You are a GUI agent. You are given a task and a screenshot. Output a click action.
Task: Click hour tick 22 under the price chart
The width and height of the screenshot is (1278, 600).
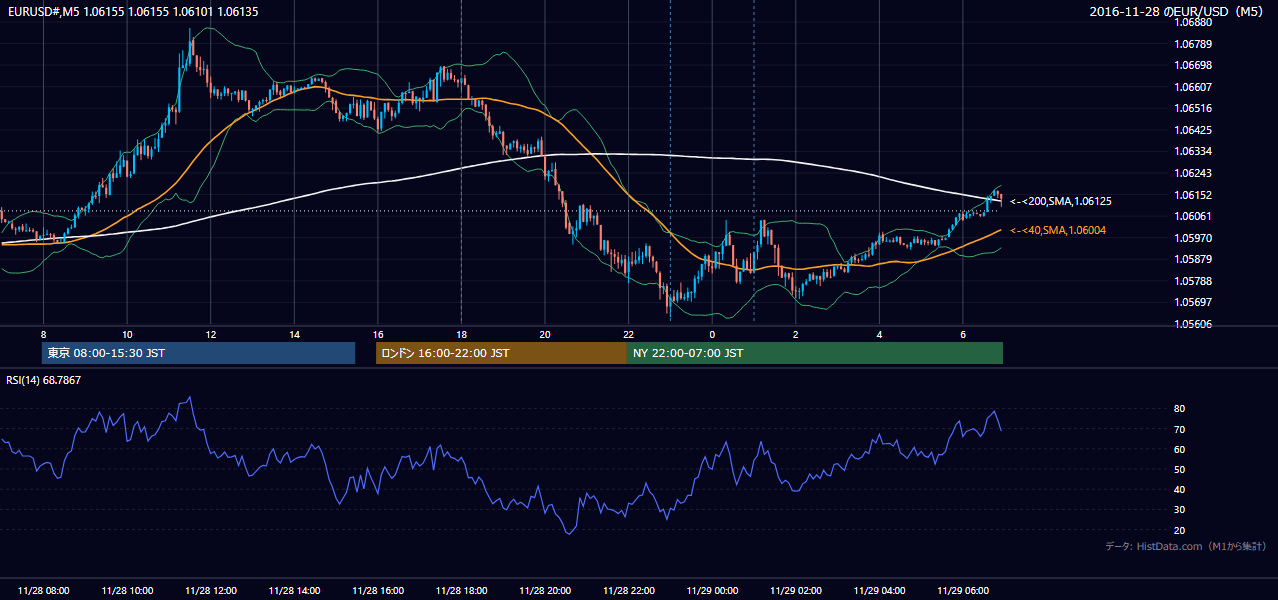coord(628,334)
